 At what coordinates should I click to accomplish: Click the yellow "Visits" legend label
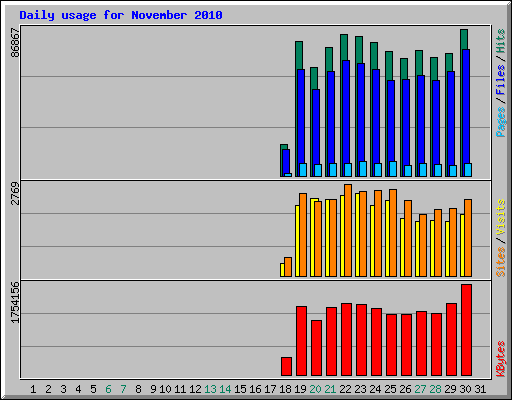[x=500, y=217]
